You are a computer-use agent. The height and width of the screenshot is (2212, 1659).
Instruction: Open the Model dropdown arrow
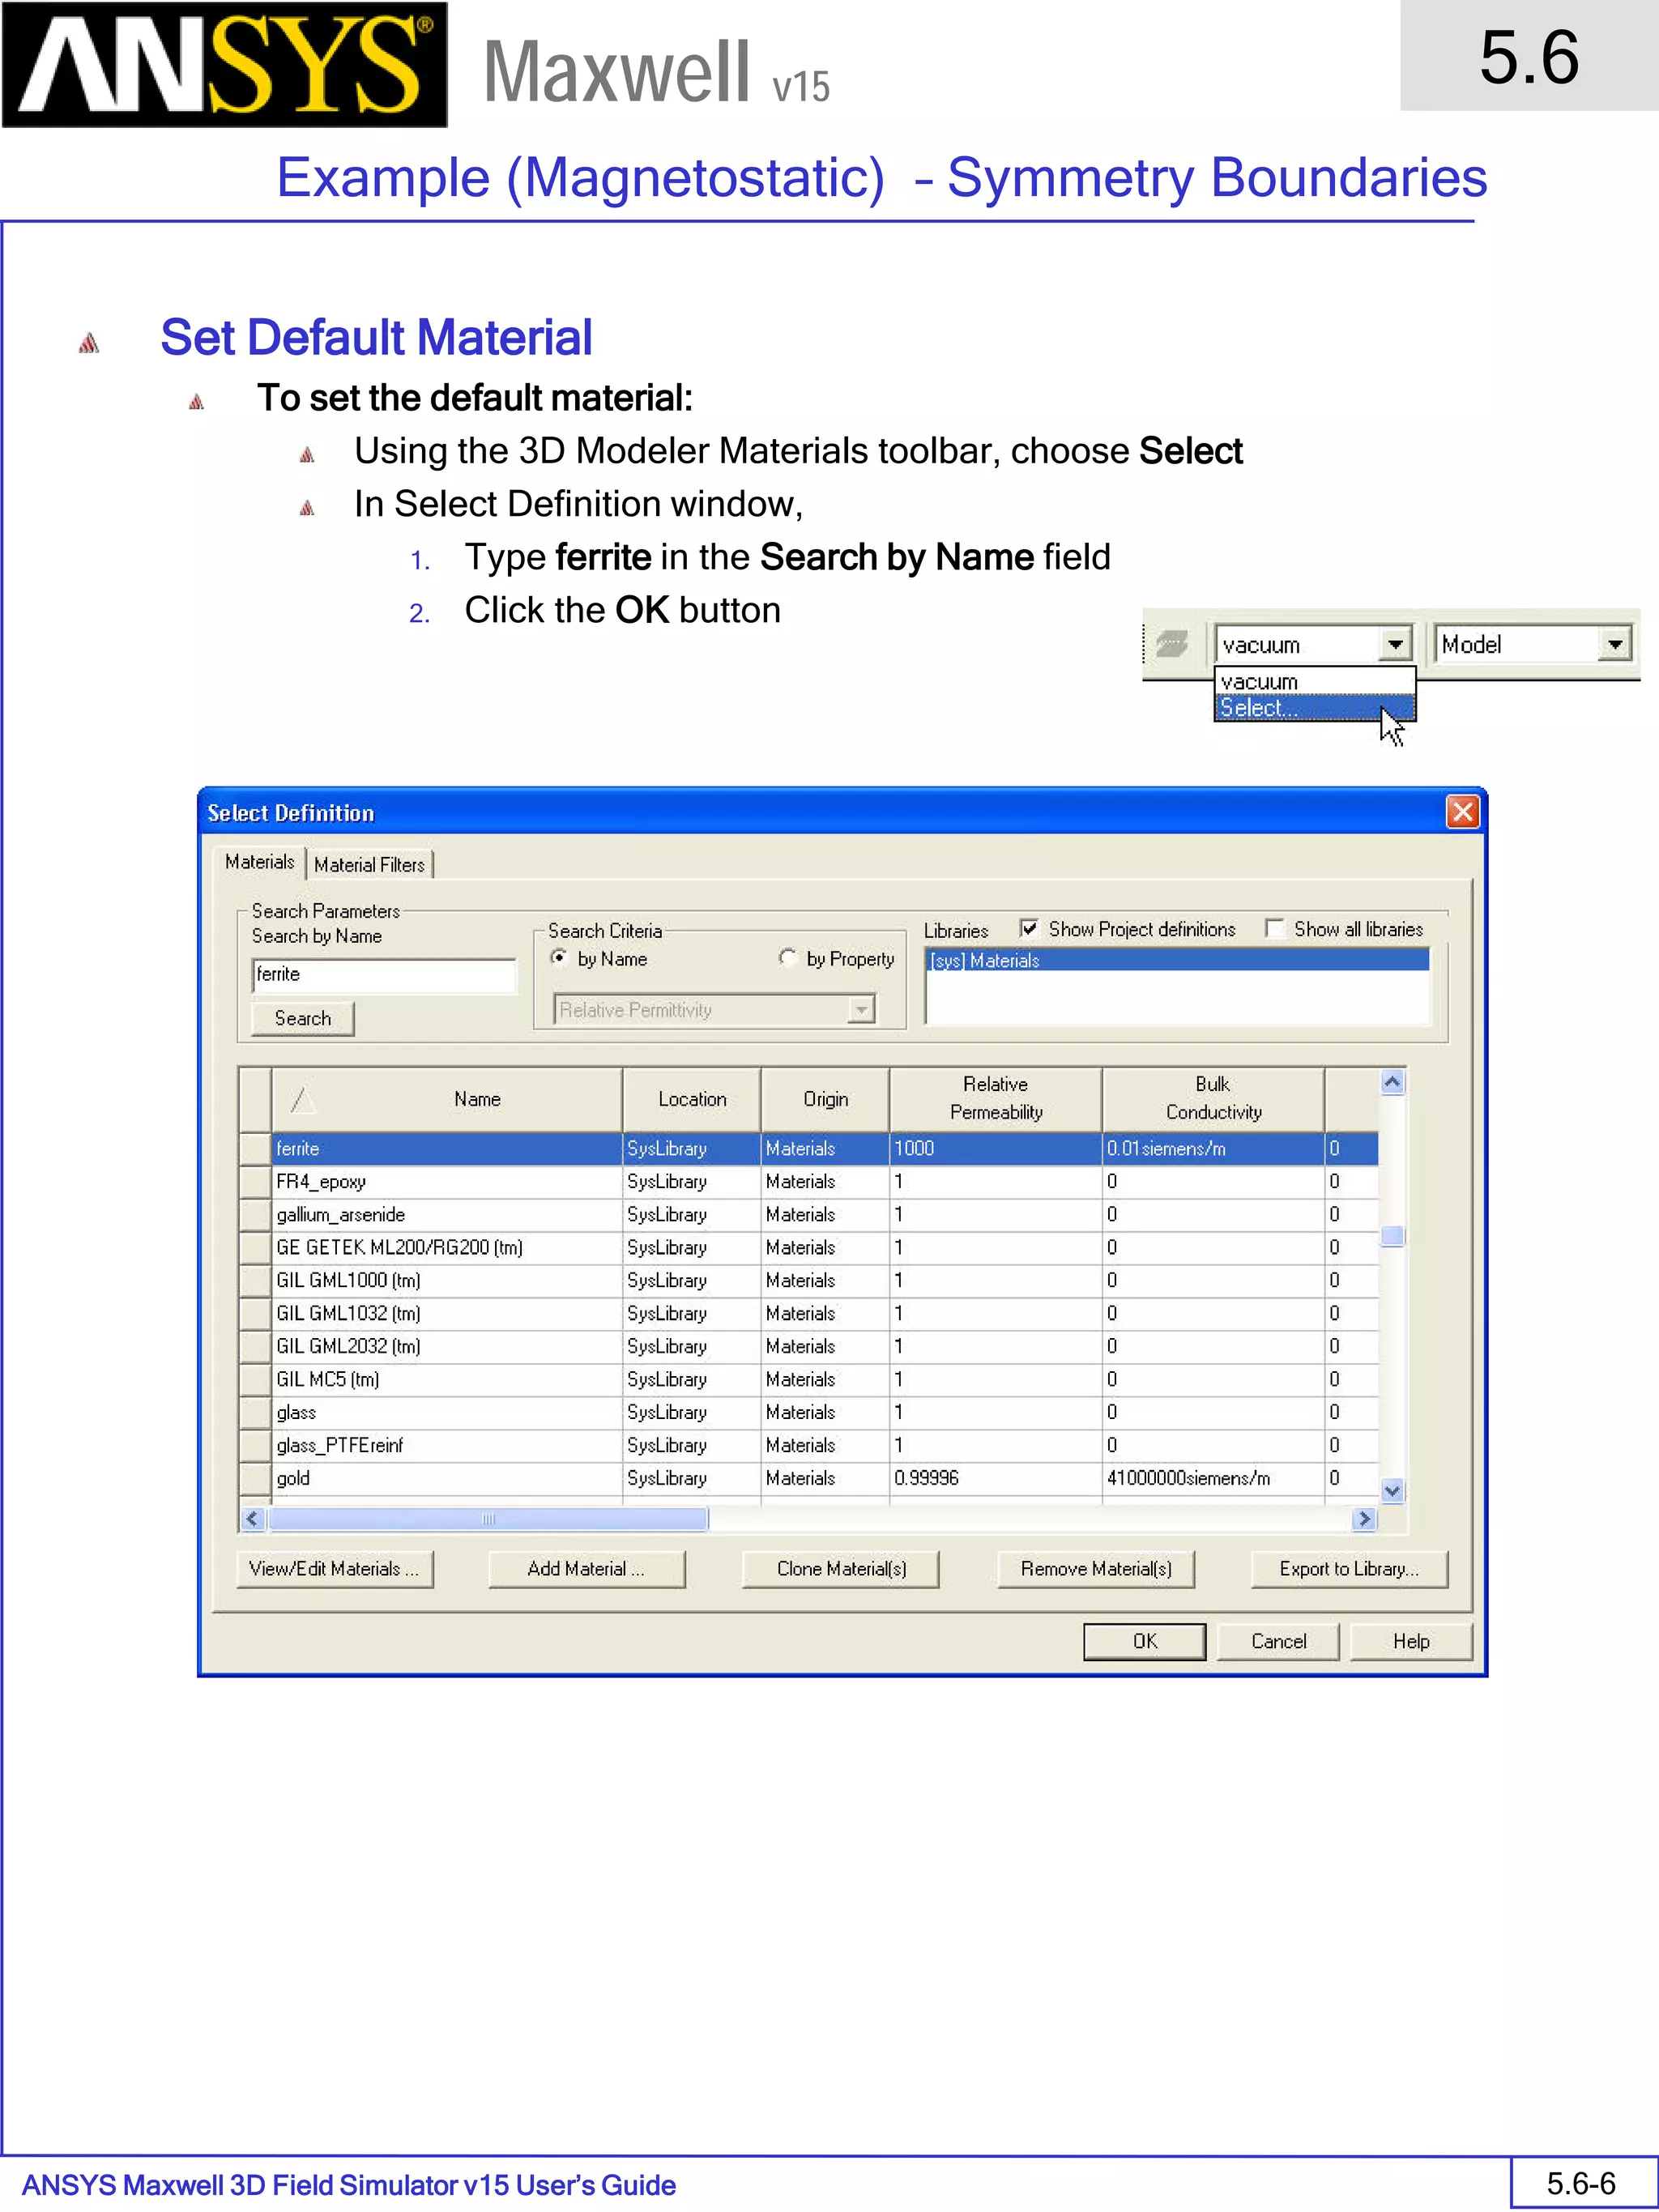(1614, 644)
